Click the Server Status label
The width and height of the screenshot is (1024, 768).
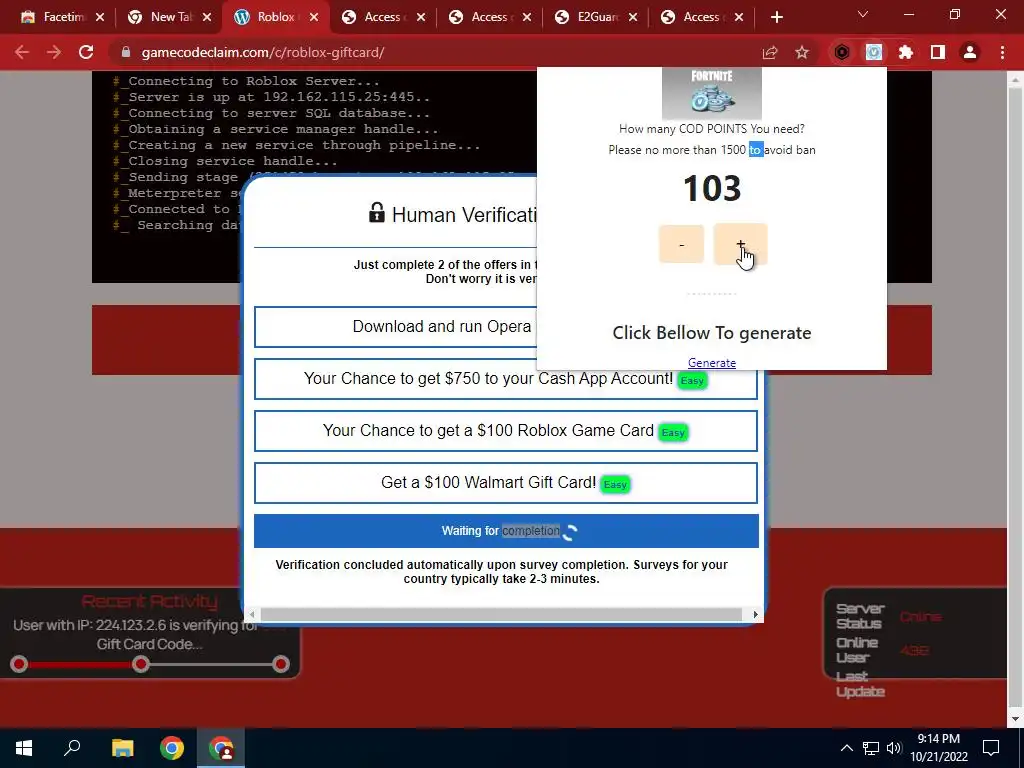click(860, 616)
